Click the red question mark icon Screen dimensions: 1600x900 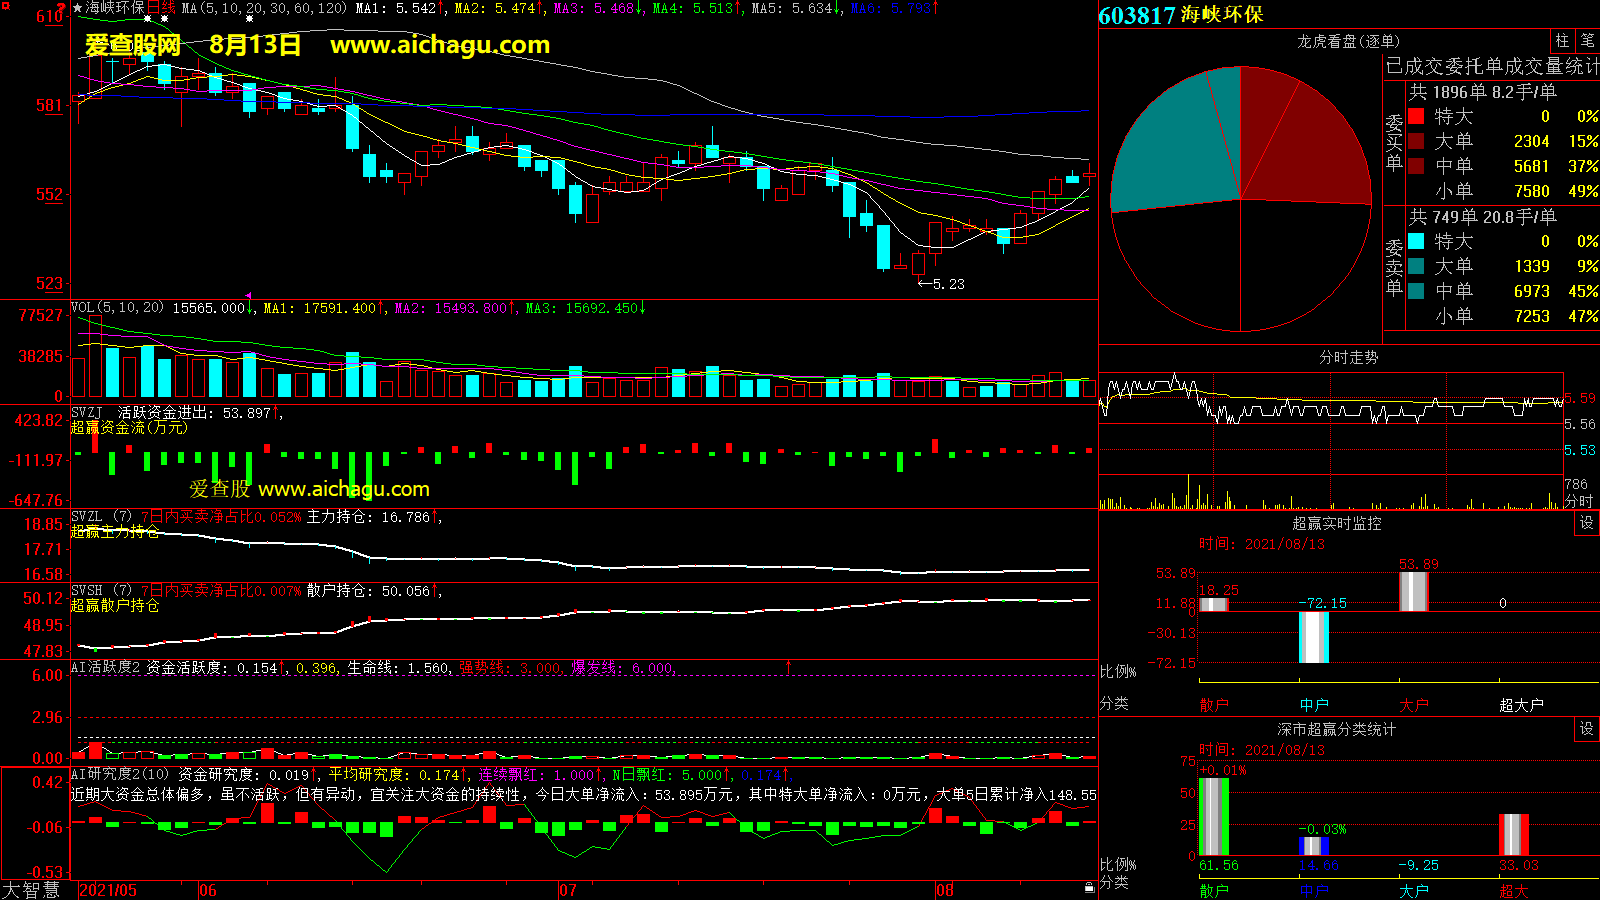(x=61, y=9)
